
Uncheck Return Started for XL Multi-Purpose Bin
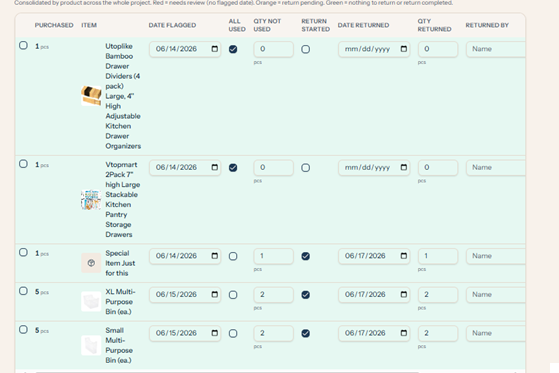(306, 295)
